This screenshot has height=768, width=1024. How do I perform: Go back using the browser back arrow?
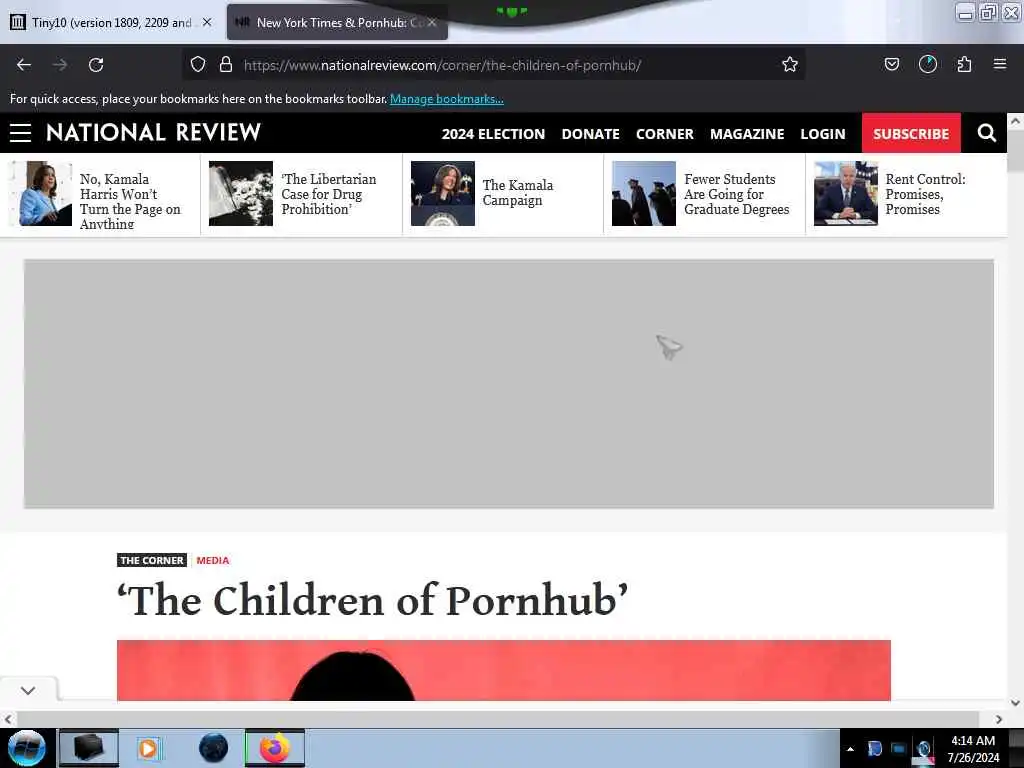(x=24, y=65)
